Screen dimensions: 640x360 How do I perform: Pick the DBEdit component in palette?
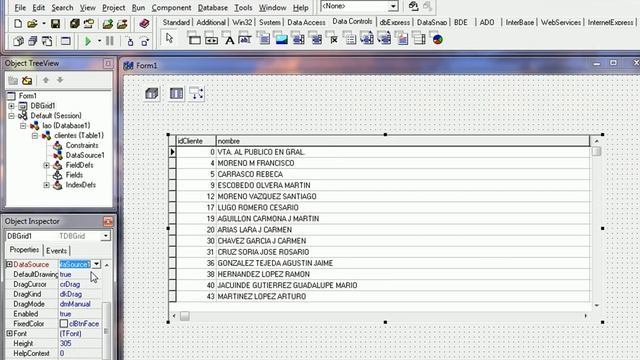[x=245, y=39]
